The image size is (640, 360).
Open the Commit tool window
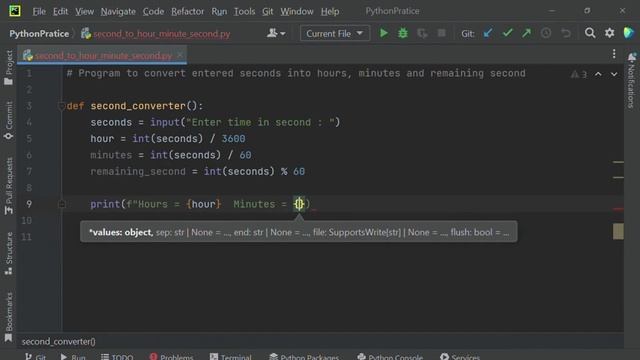[8, 120]
